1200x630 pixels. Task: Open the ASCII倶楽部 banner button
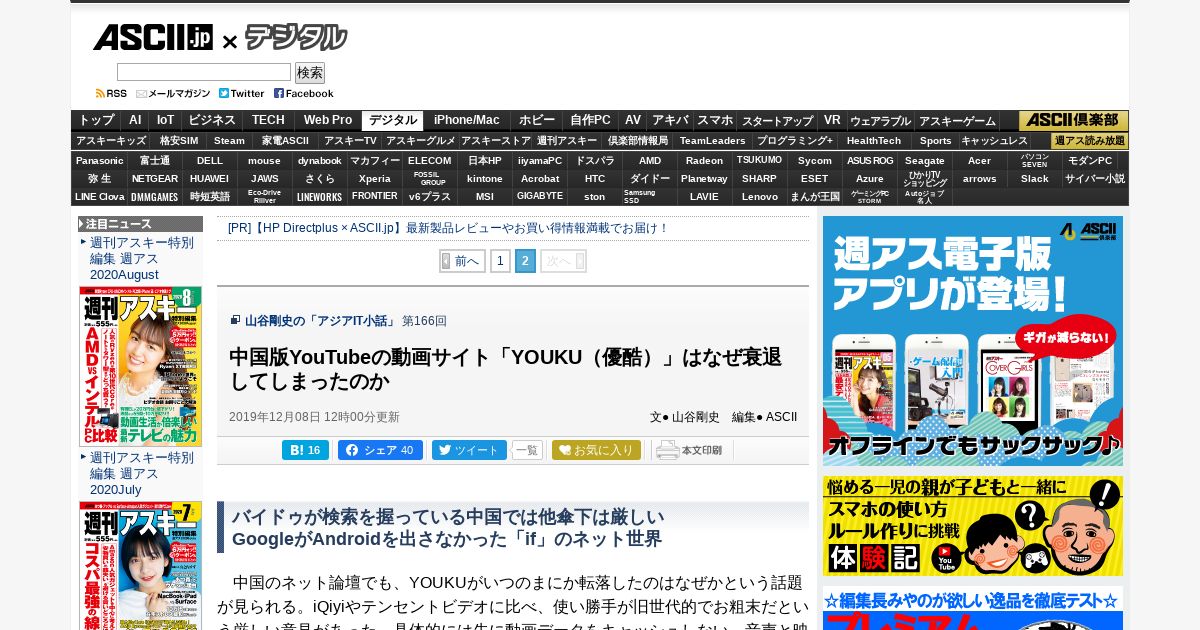click(1074, 120)
